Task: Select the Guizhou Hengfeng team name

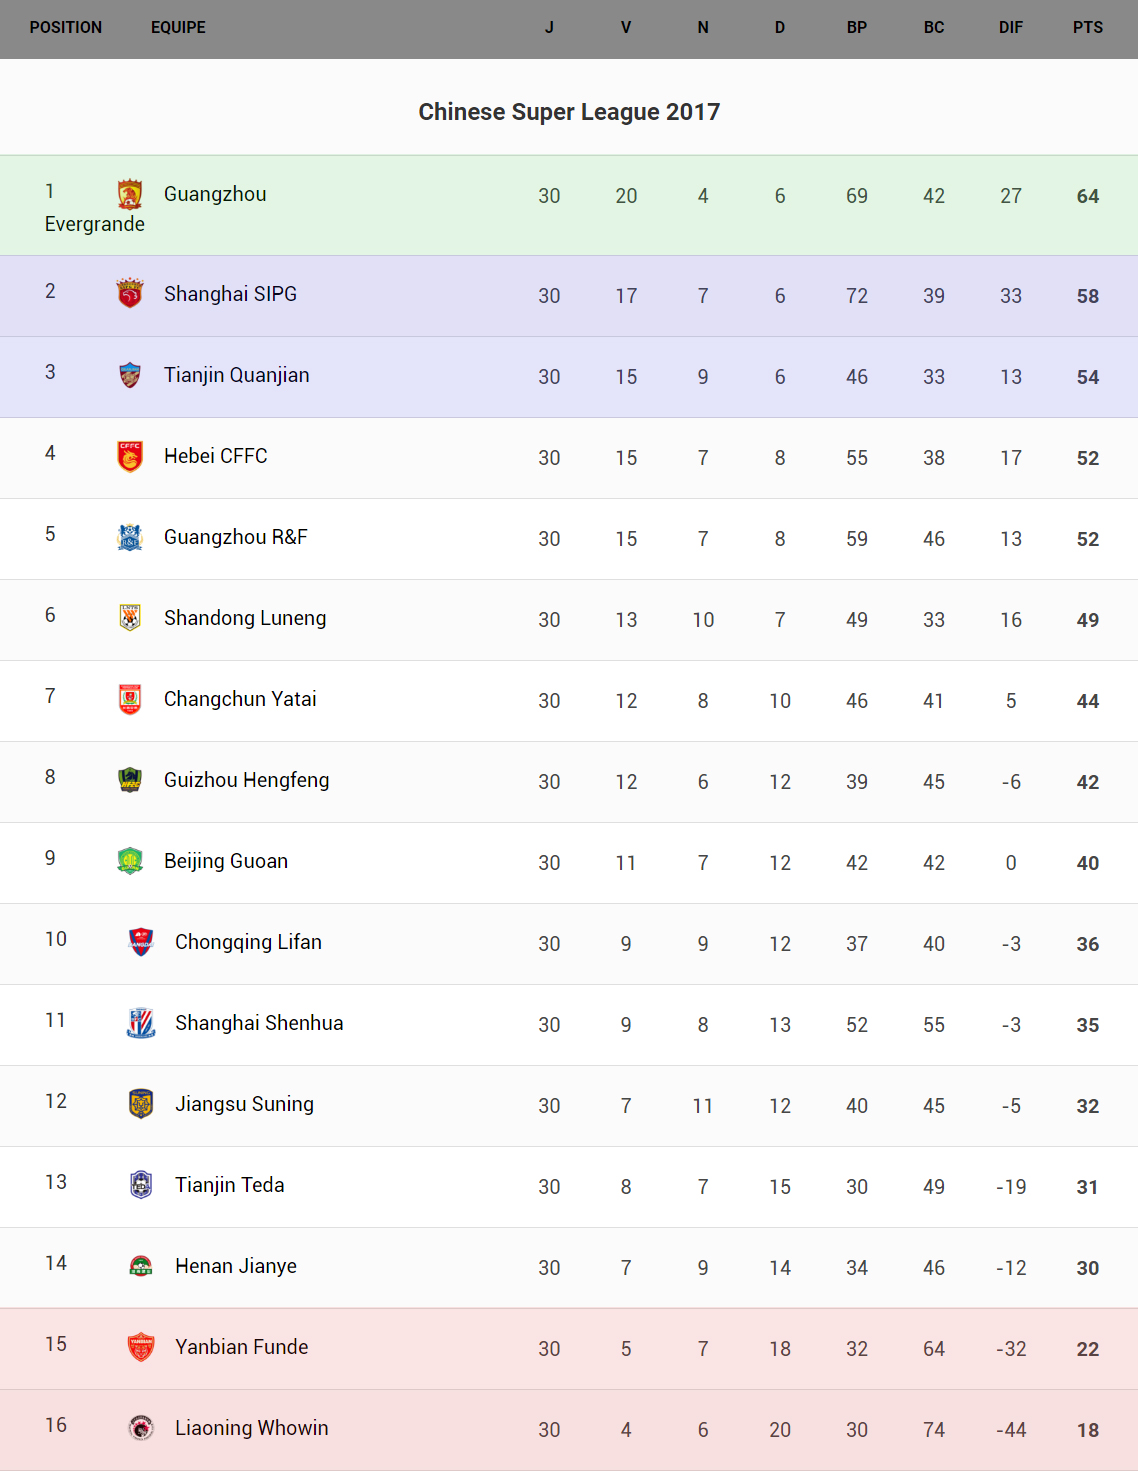Action: point(246,780)
